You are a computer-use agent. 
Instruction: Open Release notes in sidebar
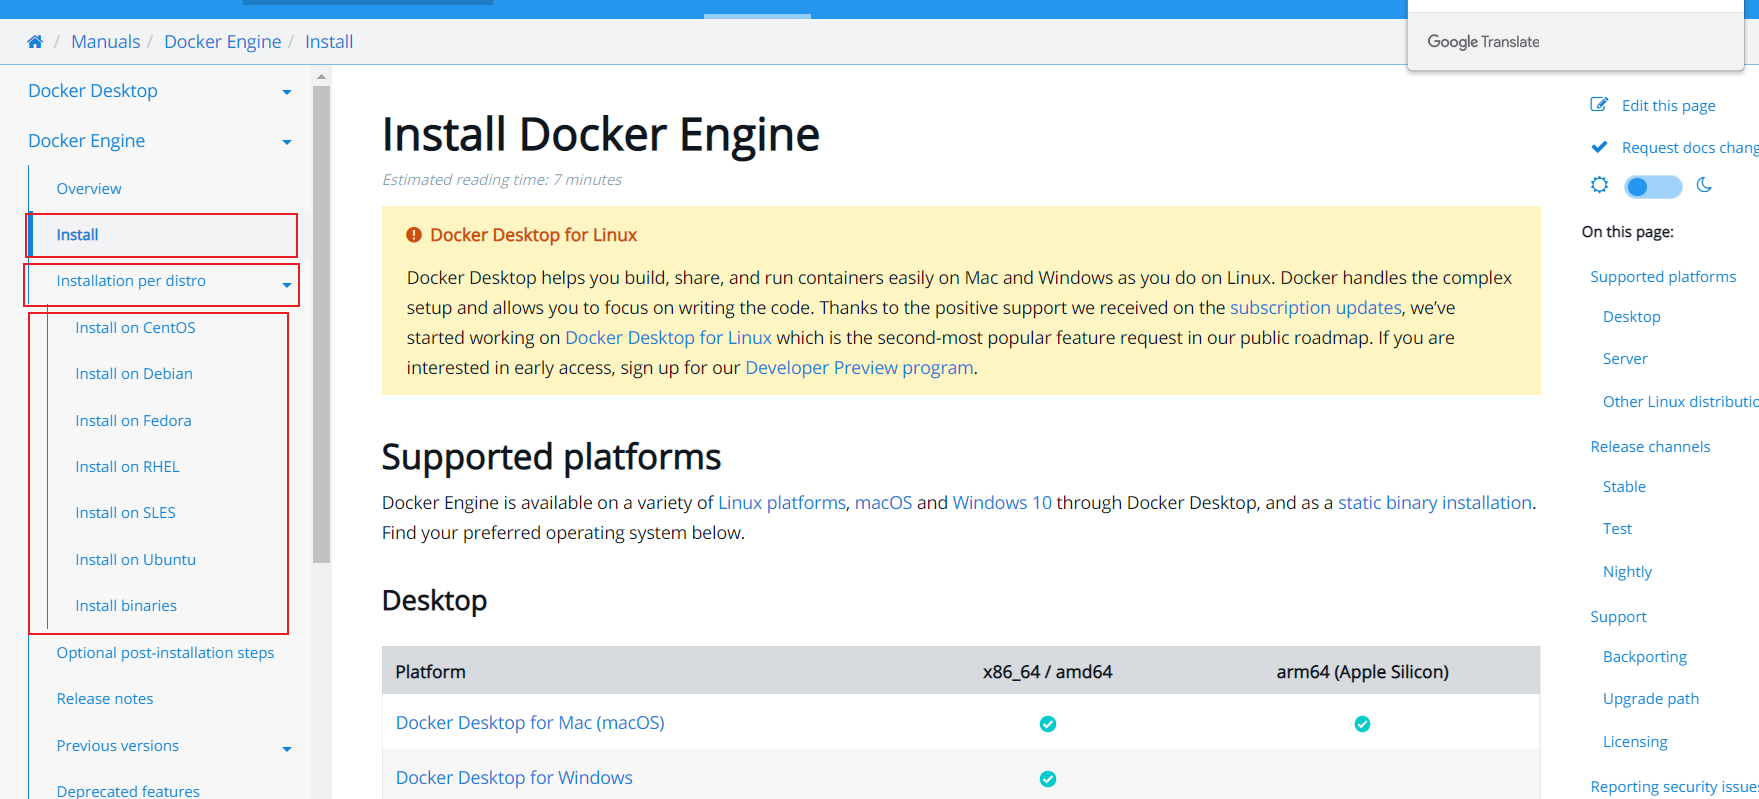(x=105, y=699)
